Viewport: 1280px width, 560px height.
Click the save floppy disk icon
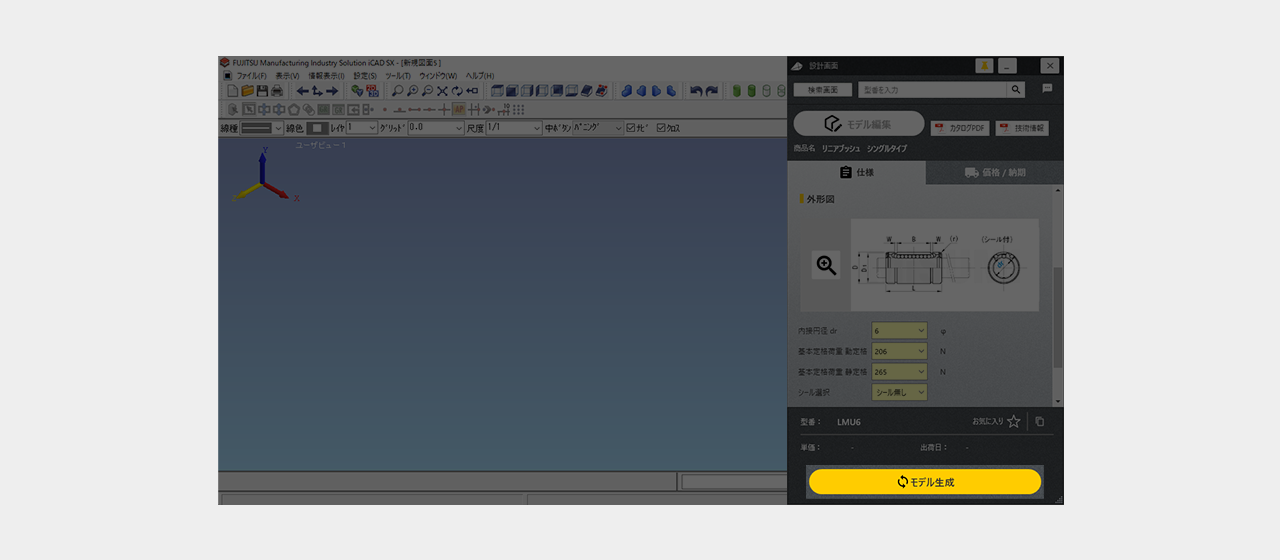click(262, 91)
